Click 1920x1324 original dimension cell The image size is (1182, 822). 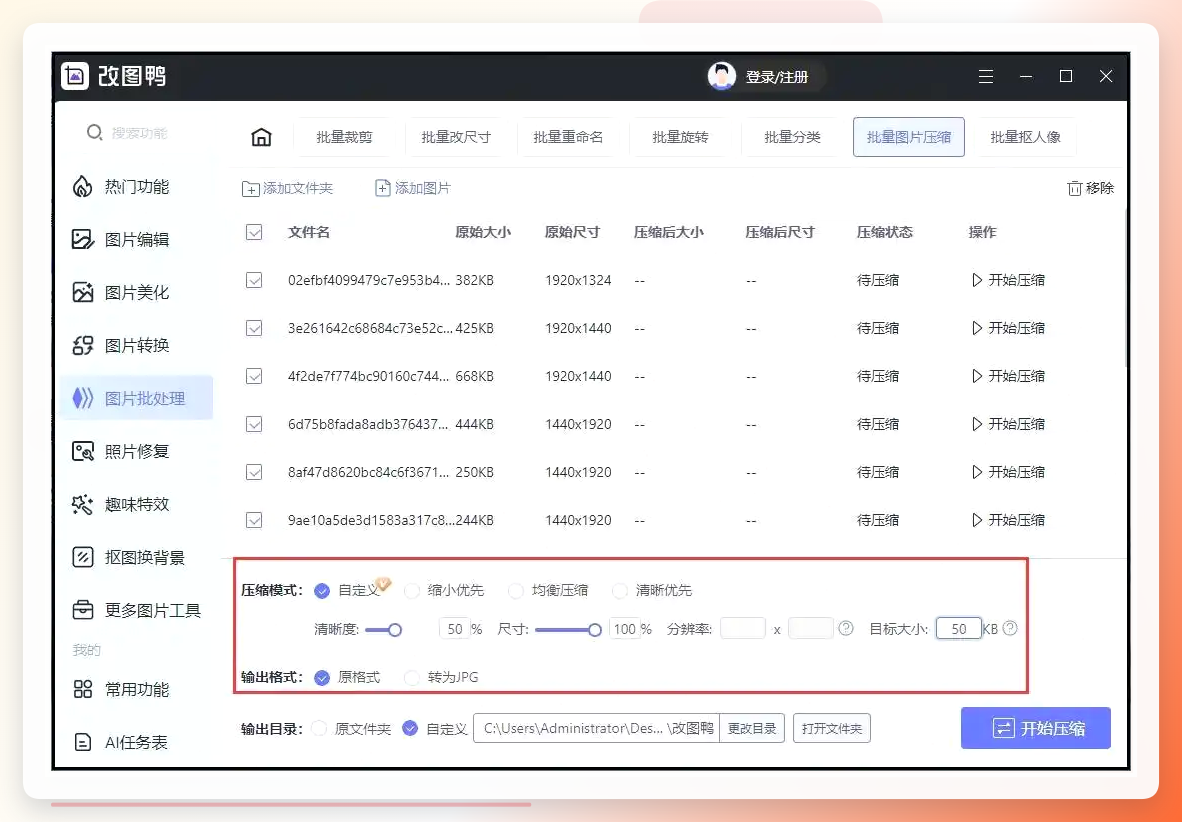578,280
